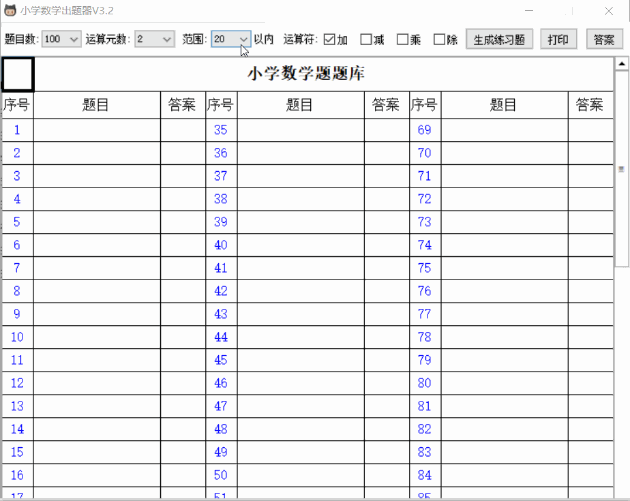This screenshot has height=501, width=630.
Task: Select the 题目 cell for row 35
Action: point(300,130)
